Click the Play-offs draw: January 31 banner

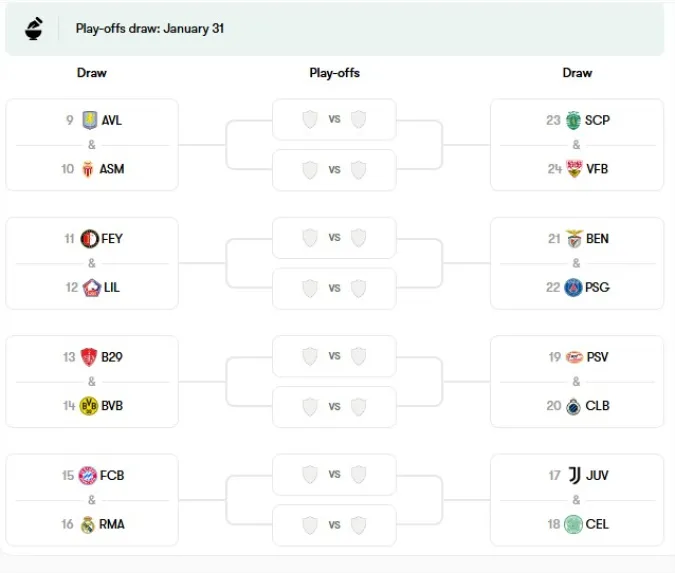tap(150, 28)
